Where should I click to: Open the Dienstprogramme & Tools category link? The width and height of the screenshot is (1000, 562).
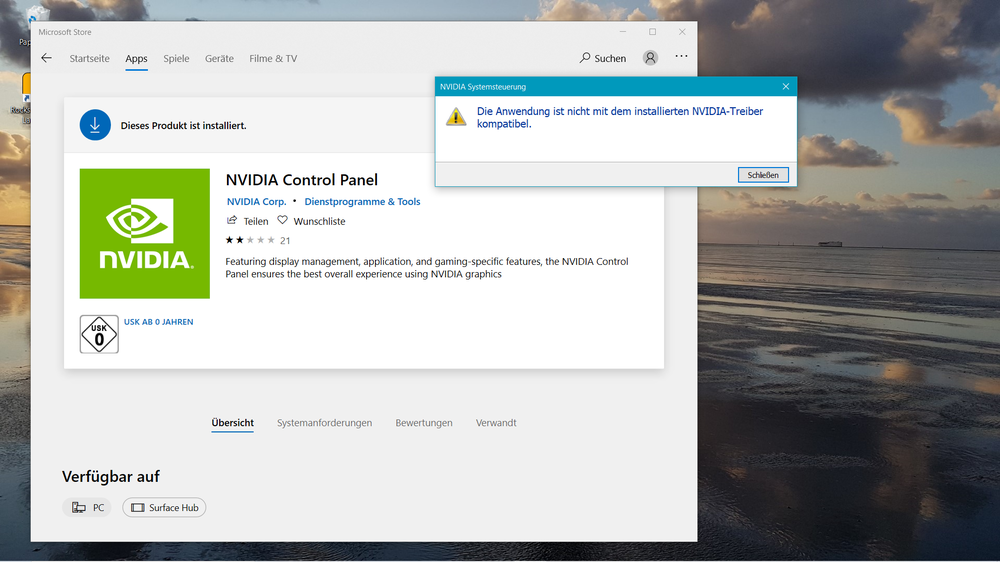362,202
